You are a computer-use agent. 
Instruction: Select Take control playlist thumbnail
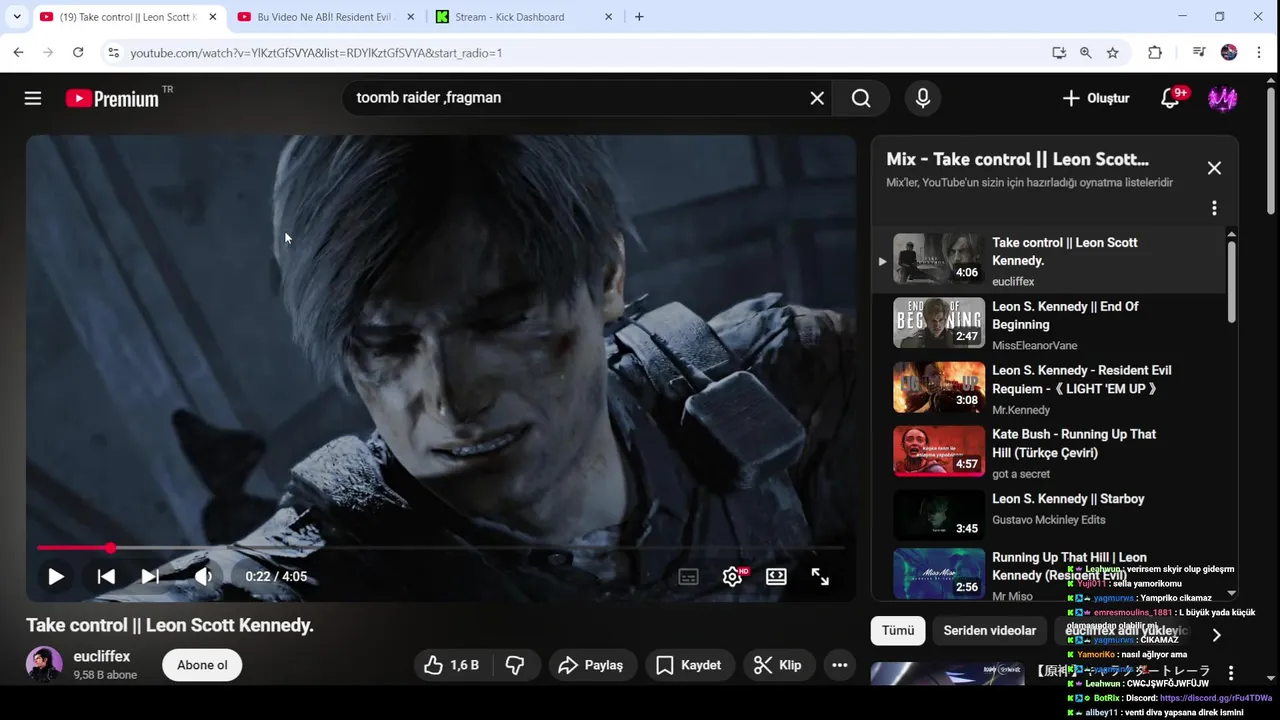click(x=938, y=259)
